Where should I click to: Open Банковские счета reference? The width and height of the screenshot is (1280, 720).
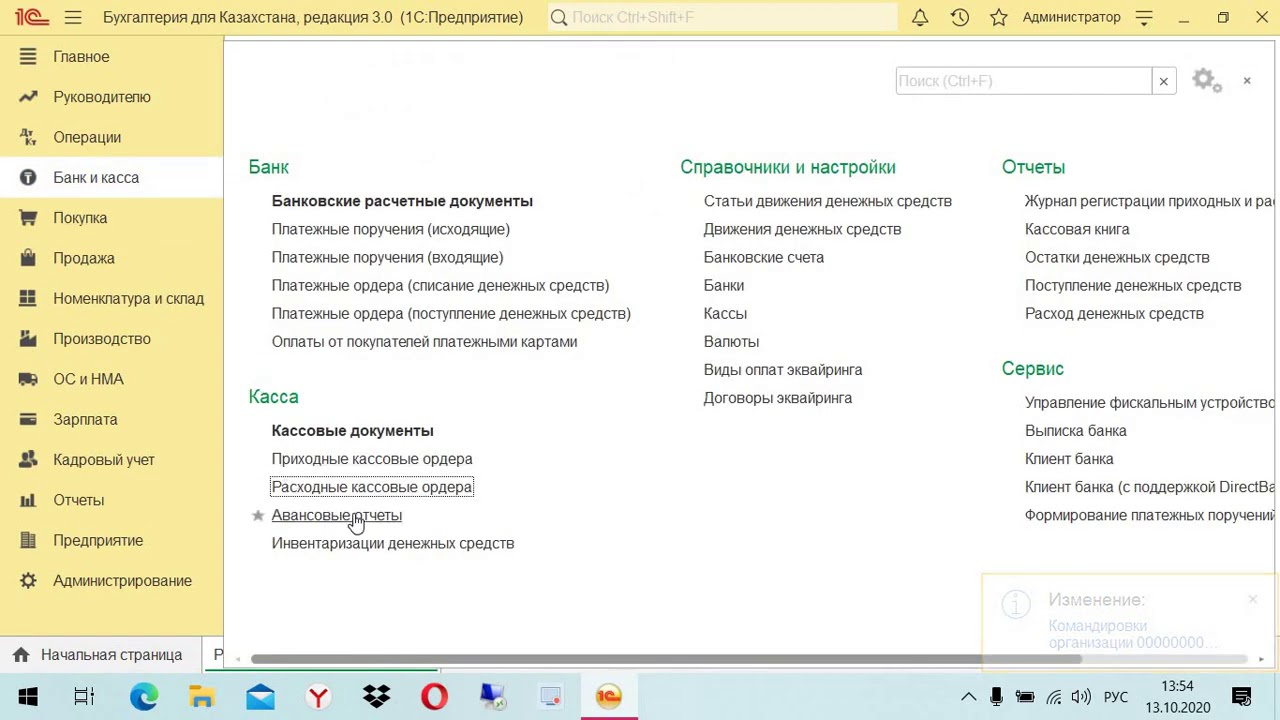point(763,257)
